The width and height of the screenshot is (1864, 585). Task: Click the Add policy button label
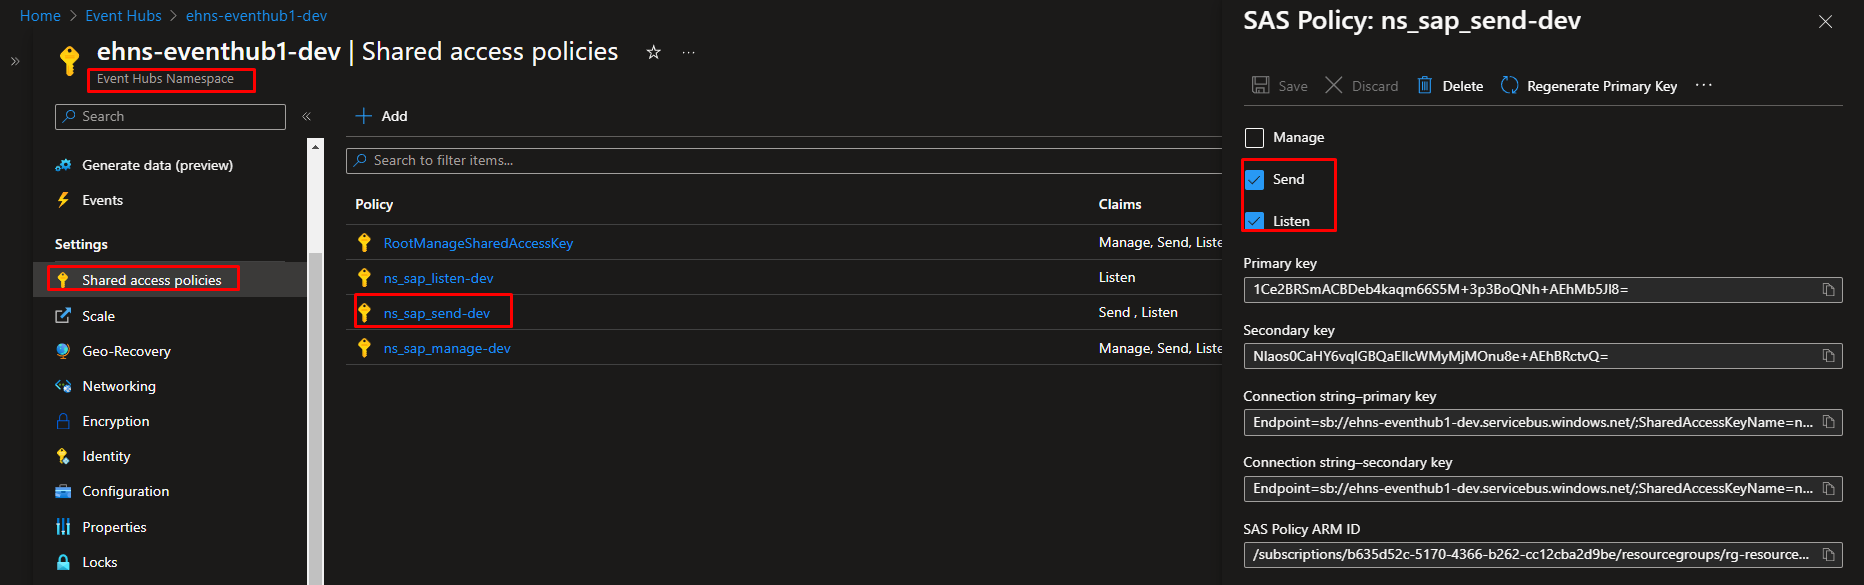tap(394, 116)
